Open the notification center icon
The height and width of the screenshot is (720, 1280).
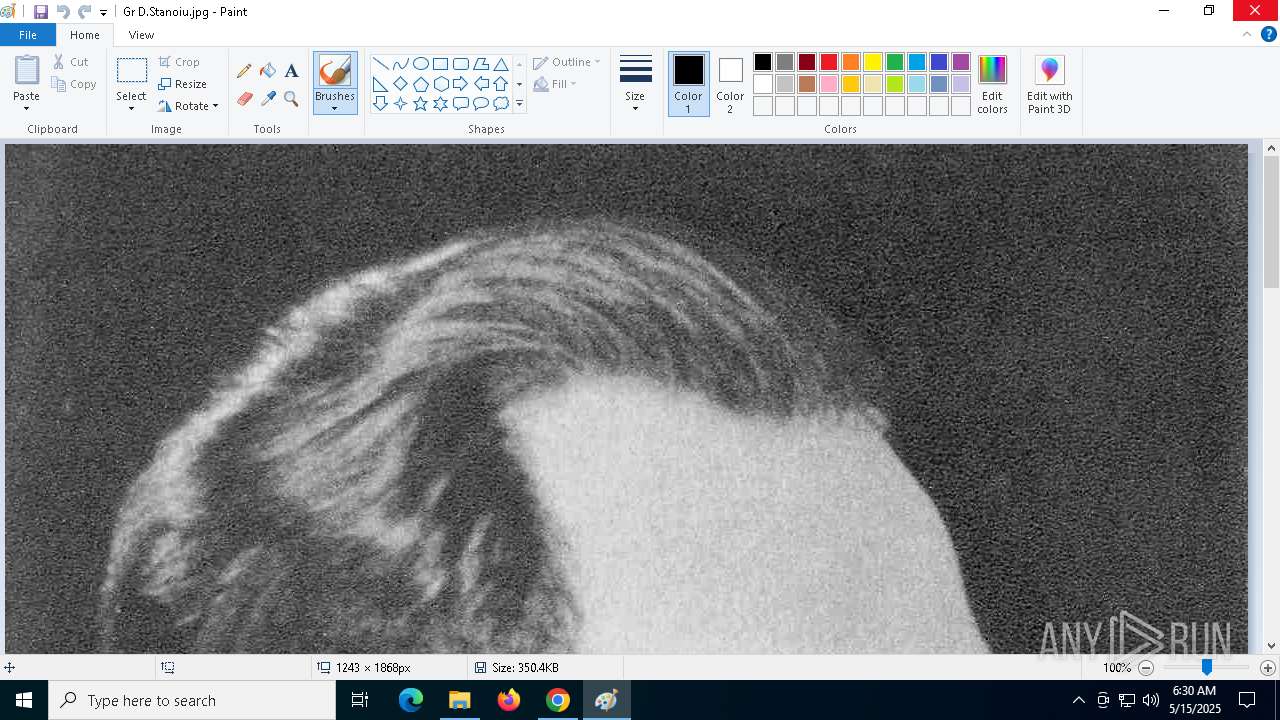(x=1247, y=700)
